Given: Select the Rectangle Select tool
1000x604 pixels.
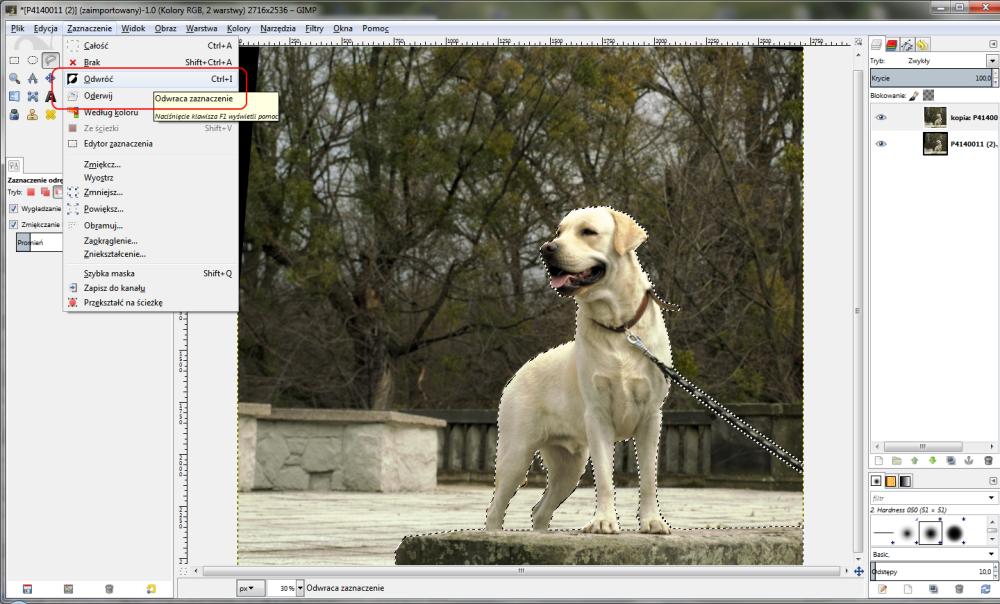Looking at the screenshot, I should click(x=15, y=61).
